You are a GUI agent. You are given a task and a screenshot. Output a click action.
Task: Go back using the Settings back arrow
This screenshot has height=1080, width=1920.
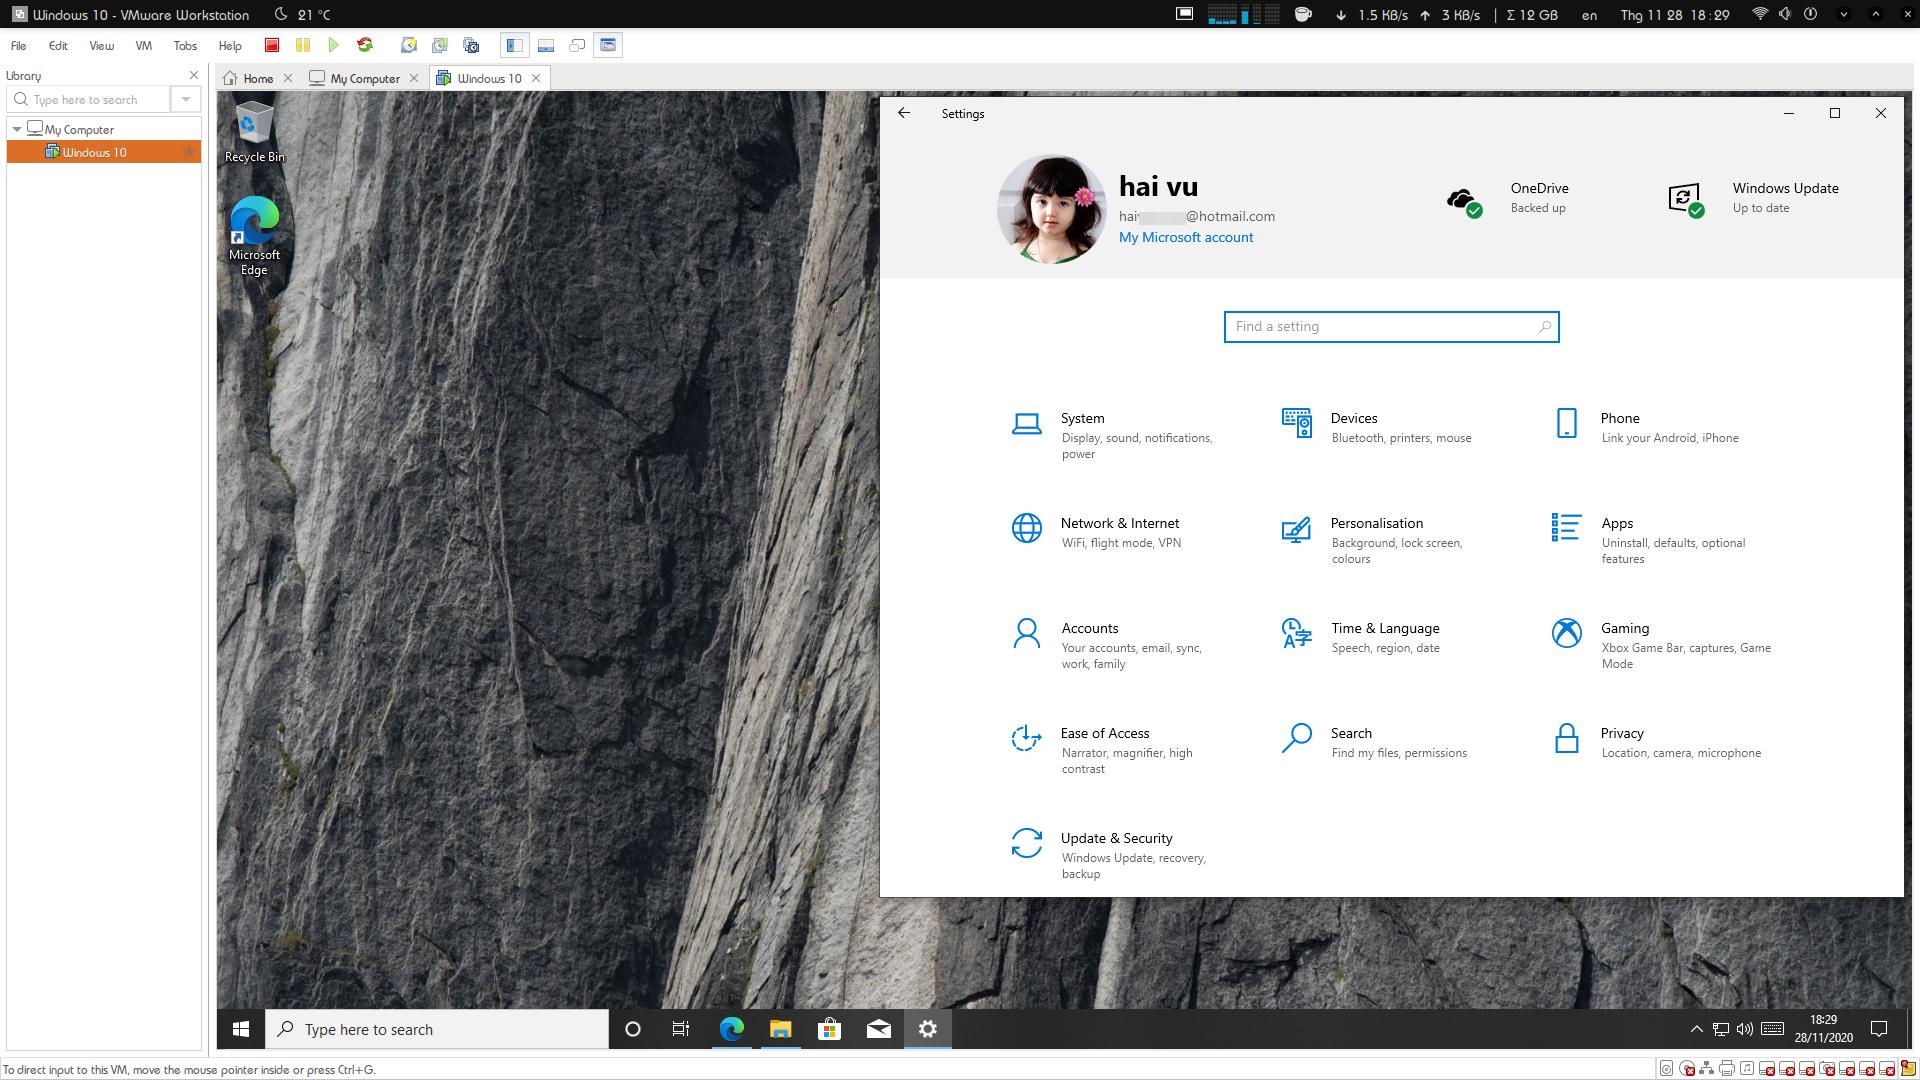pyautogui.click(x=904, y=113)
